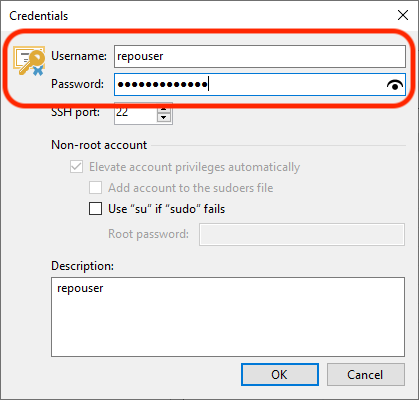Toggle Elevate account privileges automatically checkbox
Image resolution: width=419 pixels, height=400 pixels.
pos(76,166)
